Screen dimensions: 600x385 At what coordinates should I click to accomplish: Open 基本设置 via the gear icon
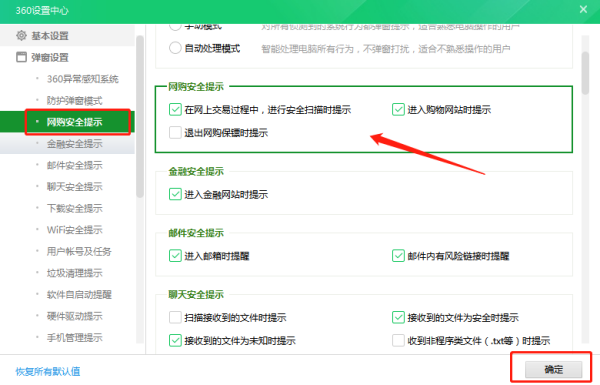(x=21, y=36)
